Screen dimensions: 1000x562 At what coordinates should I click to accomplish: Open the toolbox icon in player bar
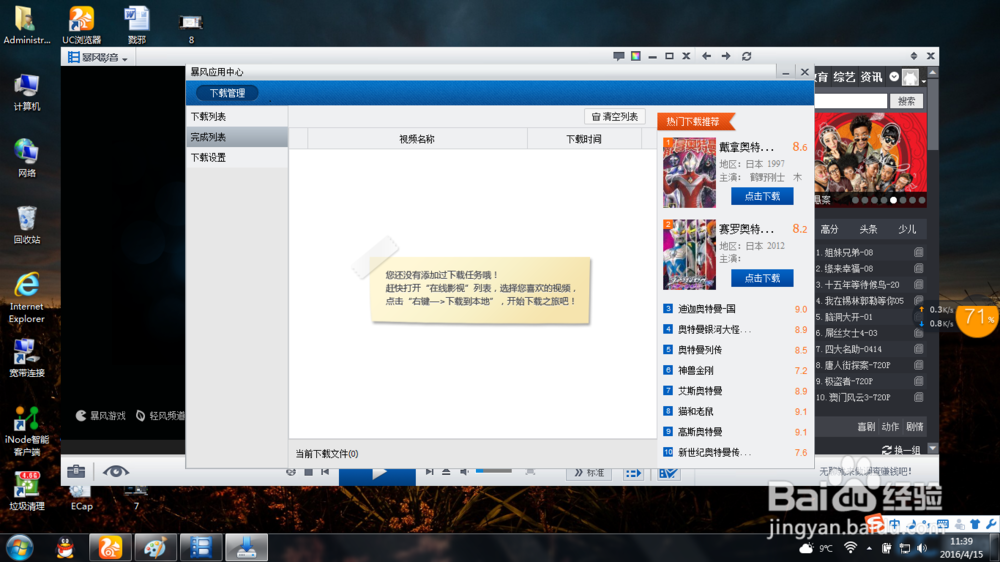tap(76, 471)
